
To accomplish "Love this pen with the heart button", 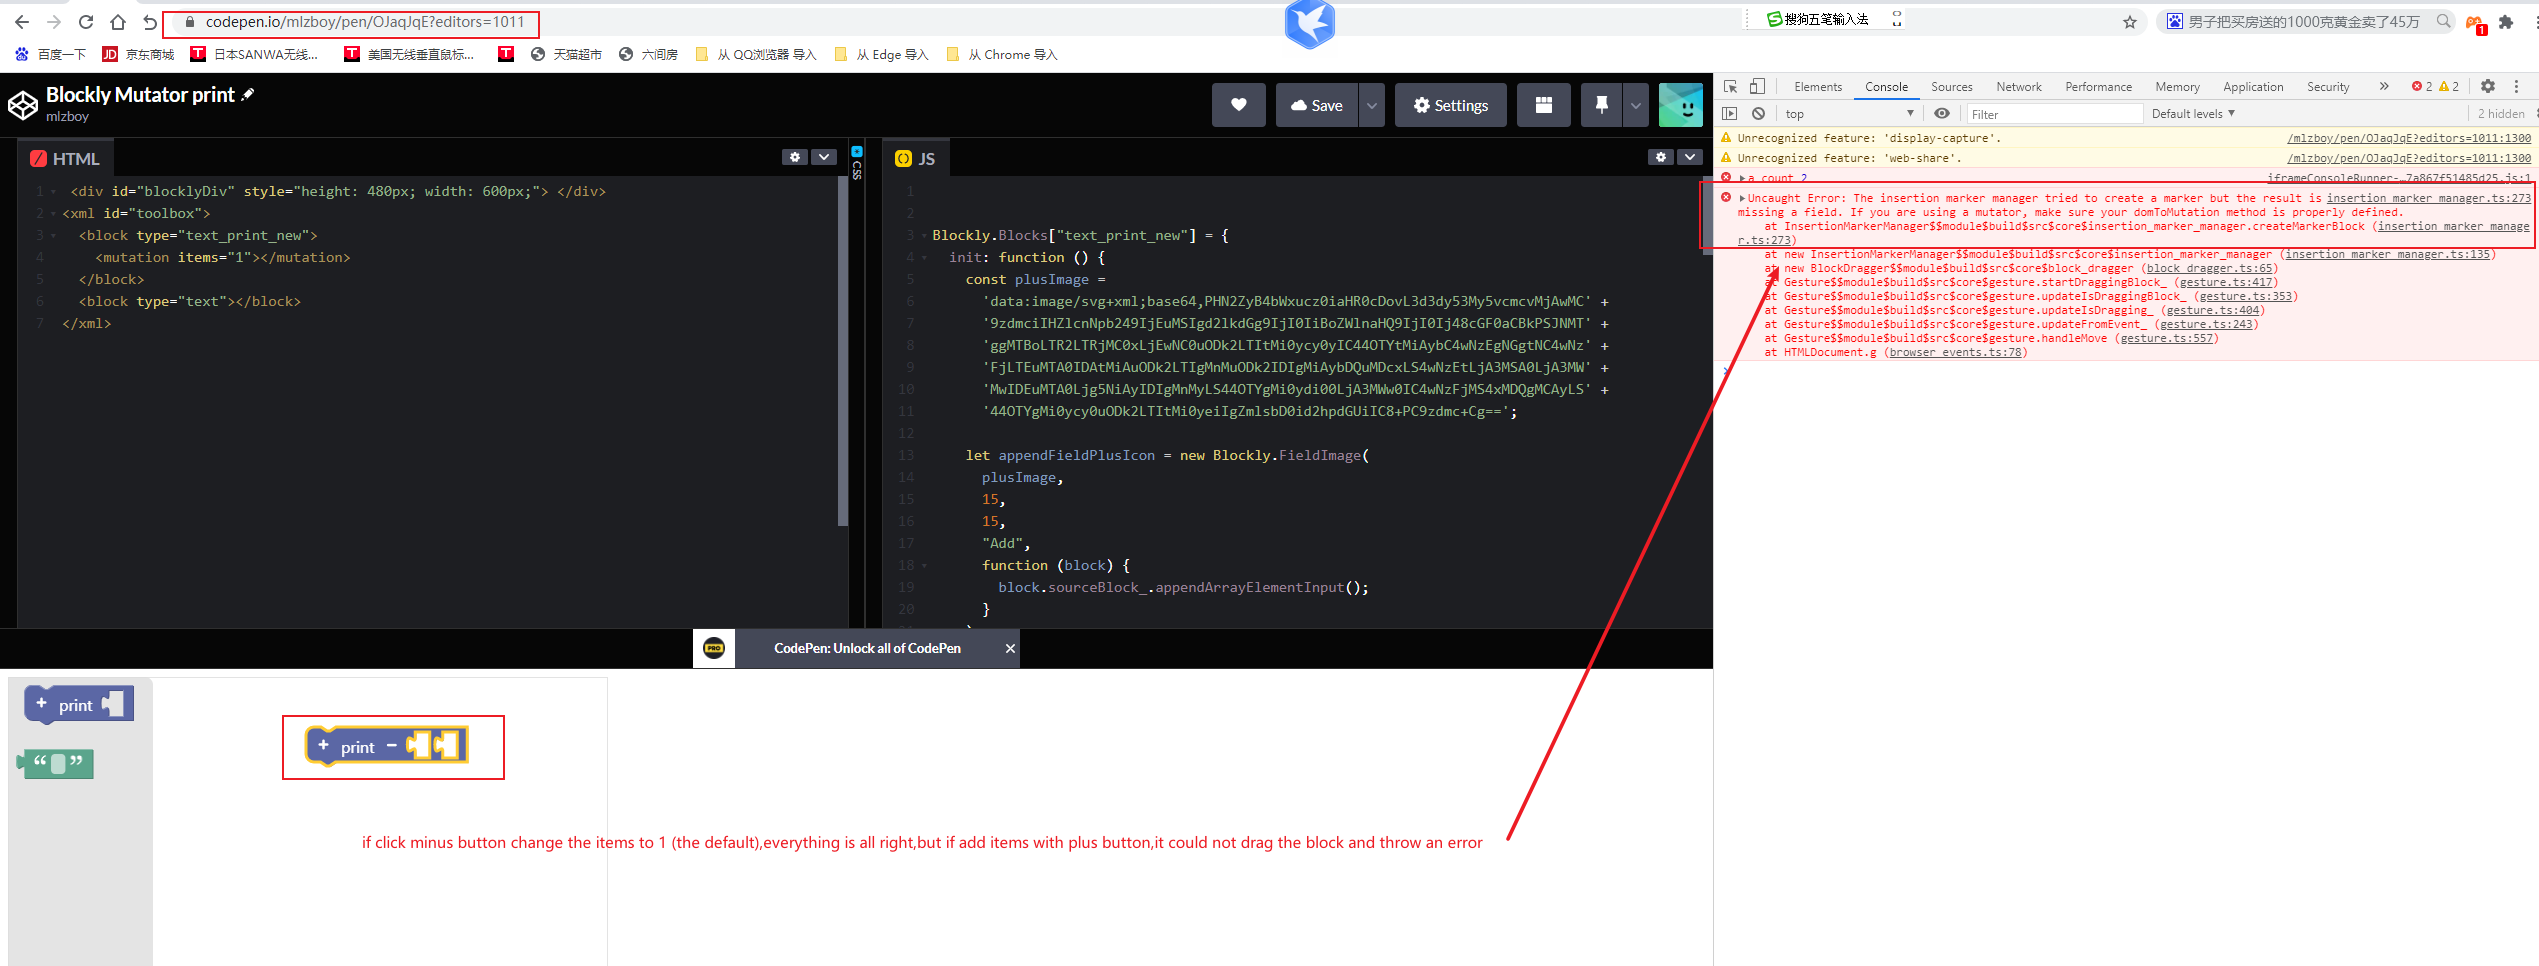I will [x=1238, y=105].
